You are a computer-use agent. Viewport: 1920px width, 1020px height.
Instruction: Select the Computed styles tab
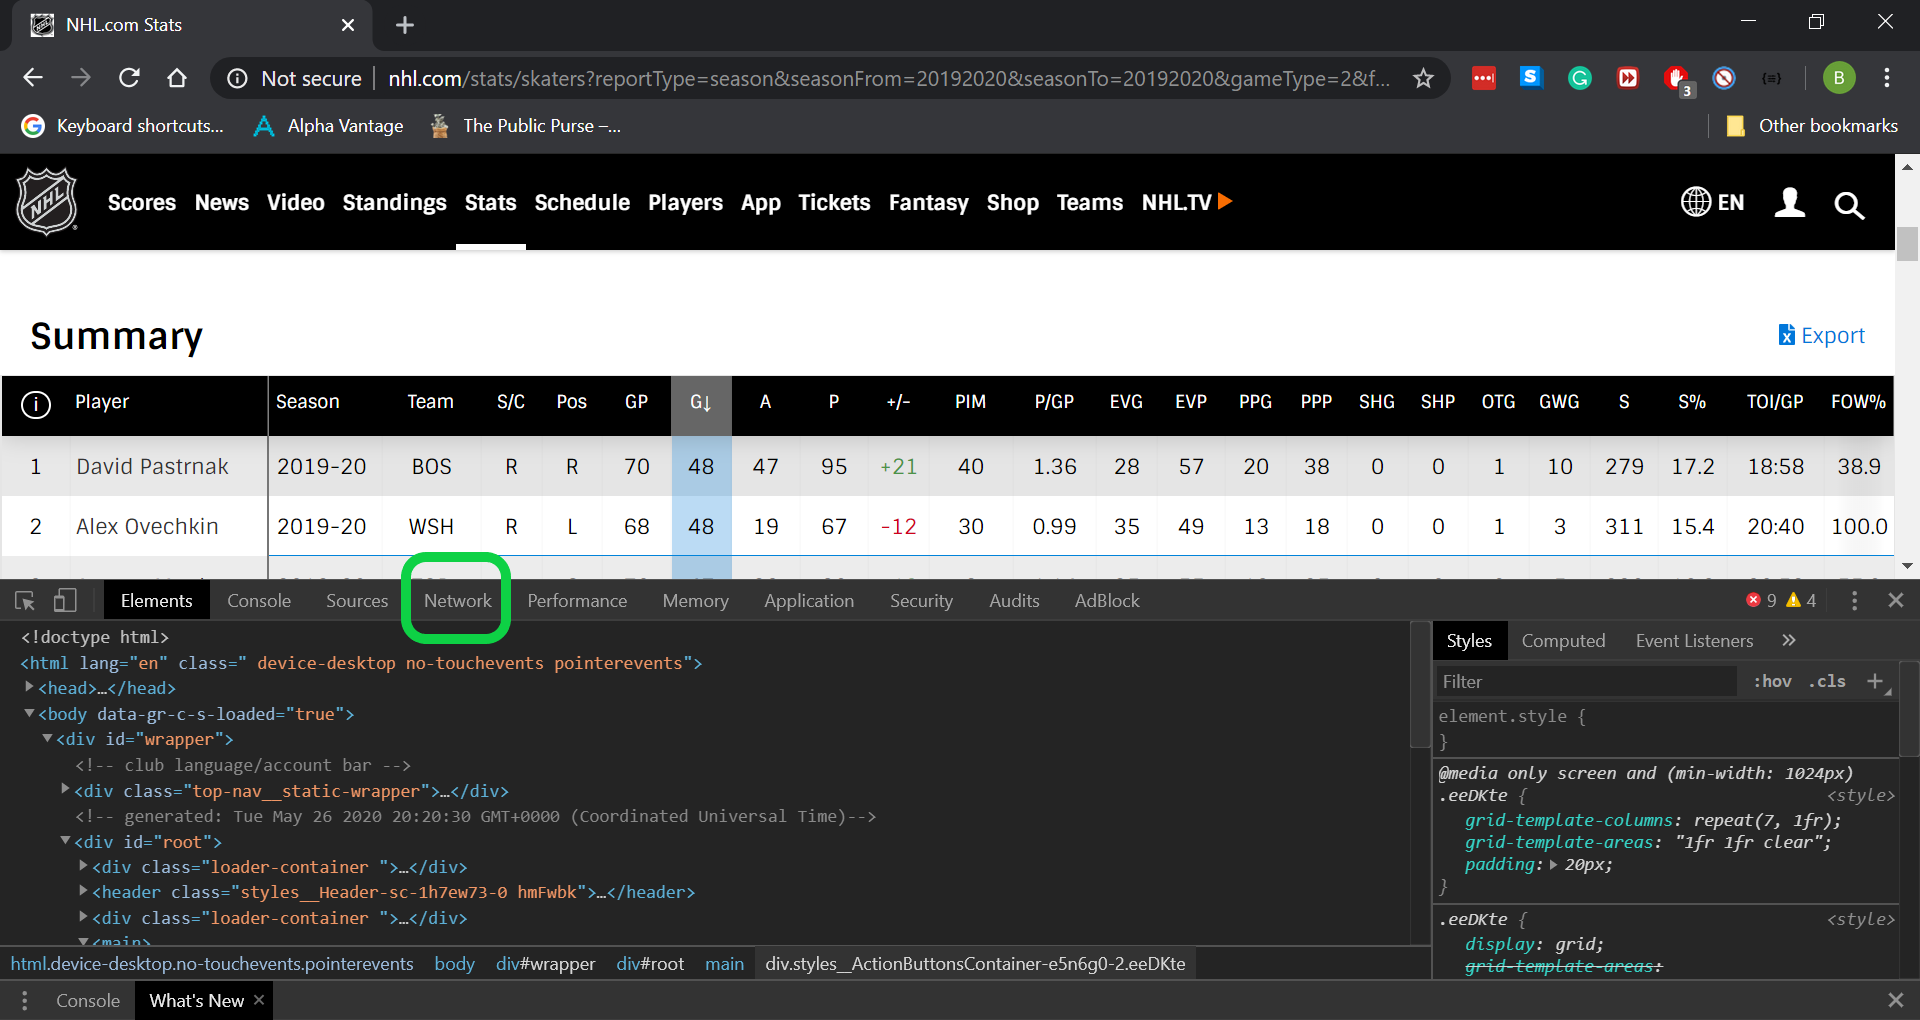(1563, 641)
